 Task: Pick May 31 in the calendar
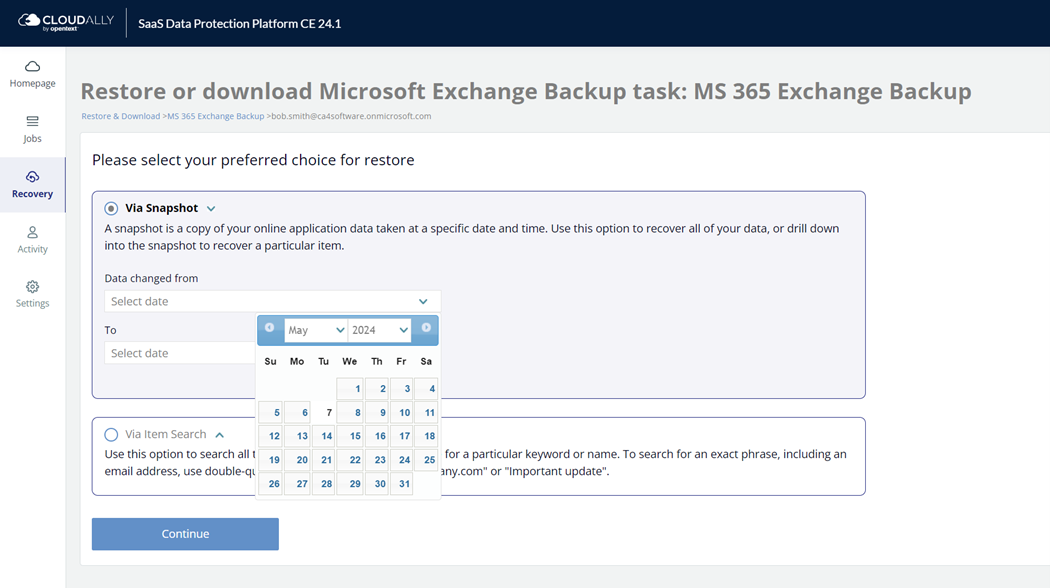coord(401,484)
